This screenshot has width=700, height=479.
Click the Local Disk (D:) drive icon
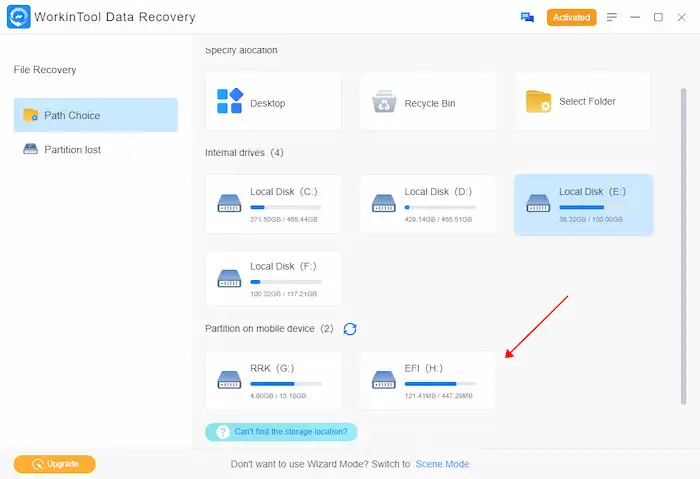(384, 203)
